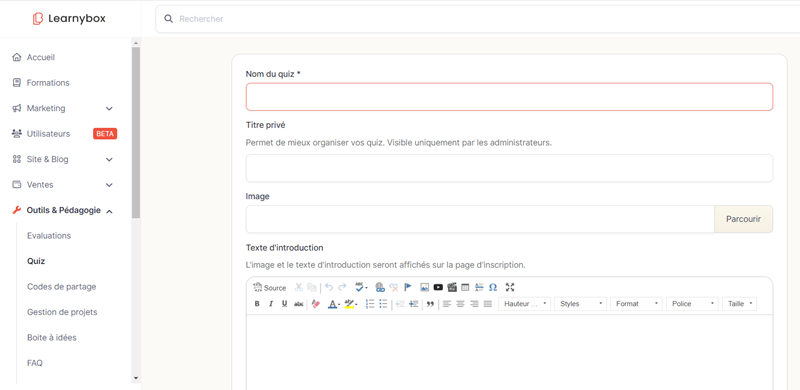Open Utilisateurs in the sidebar
800x390 pixels.
pos(48,134)
